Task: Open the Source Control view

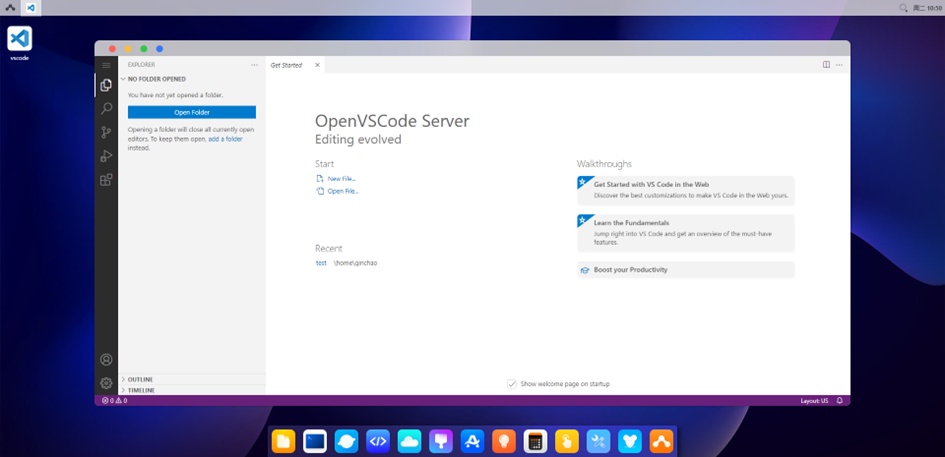Action: click(106, 132)
